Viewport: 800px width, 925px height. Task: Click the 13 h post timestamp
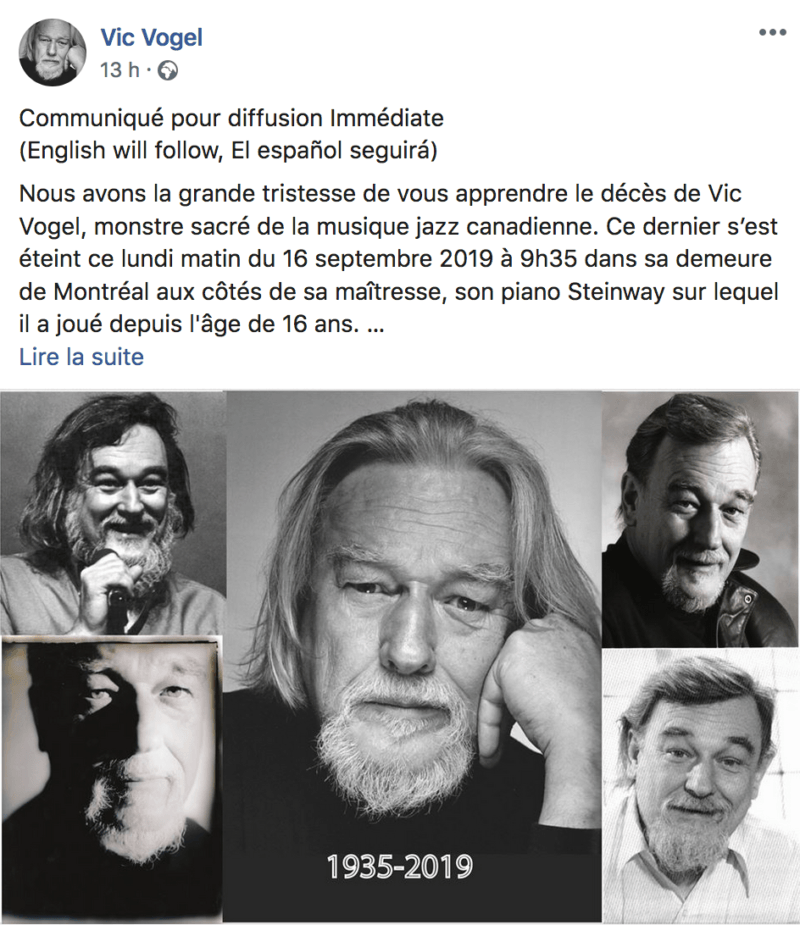pos(120,70)
